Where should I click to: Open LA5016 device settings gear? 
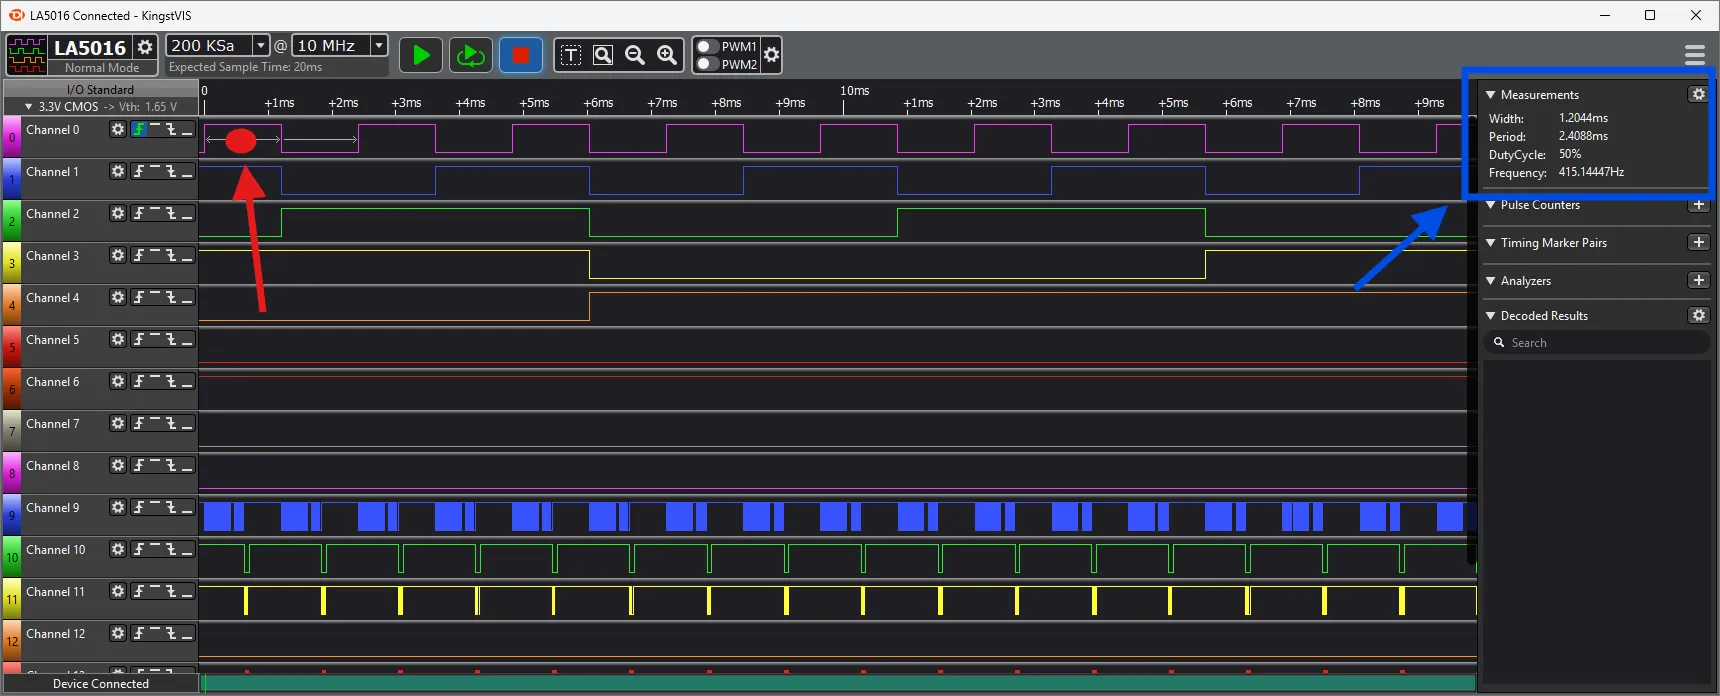tap(145, 47)
